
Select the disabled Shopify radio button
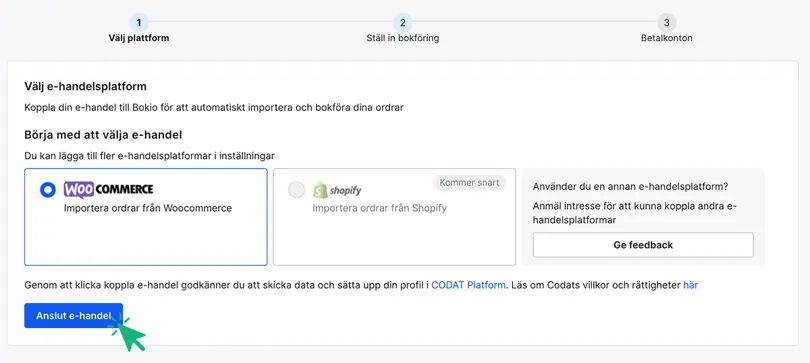click(297, 190)
